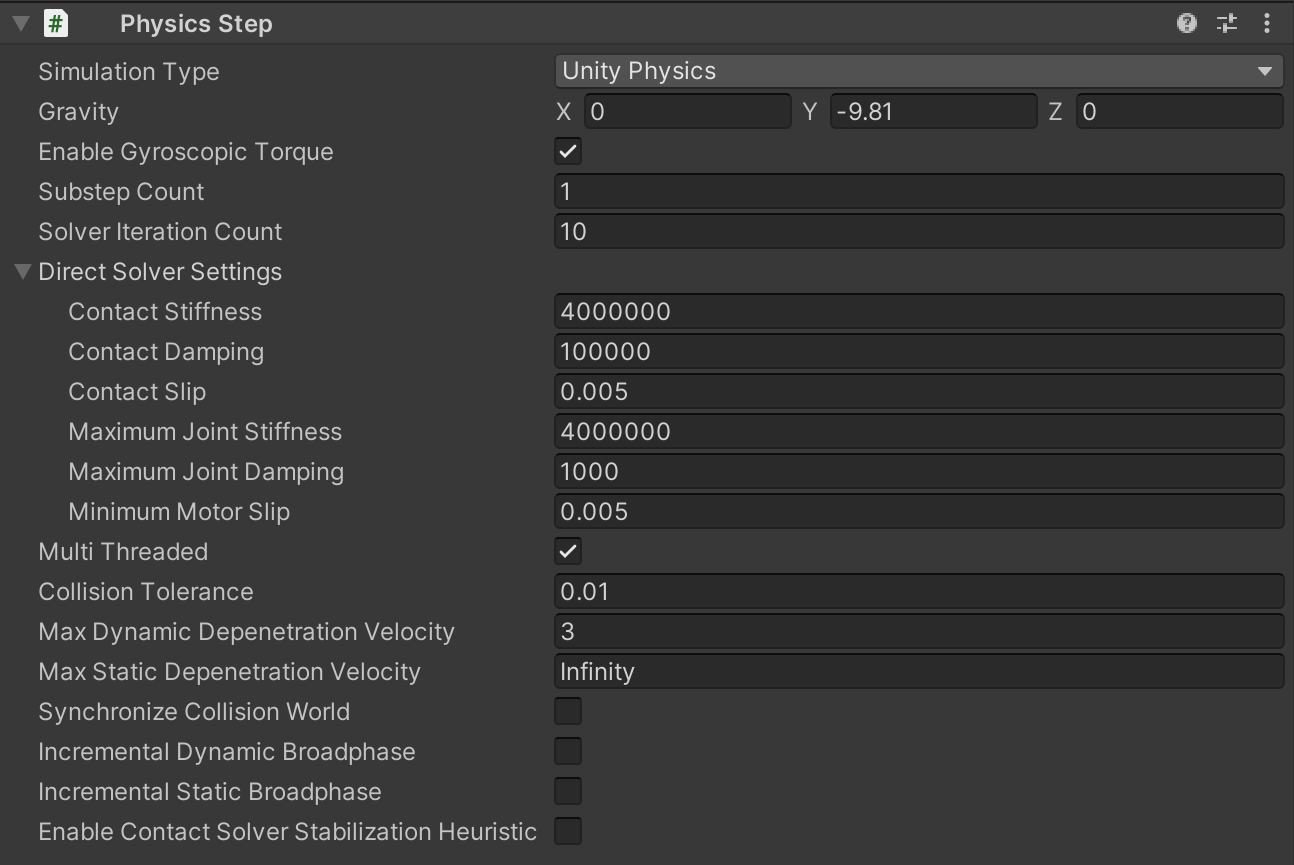Click the Maximum Joint Stiffness label

tap(205, 431)
